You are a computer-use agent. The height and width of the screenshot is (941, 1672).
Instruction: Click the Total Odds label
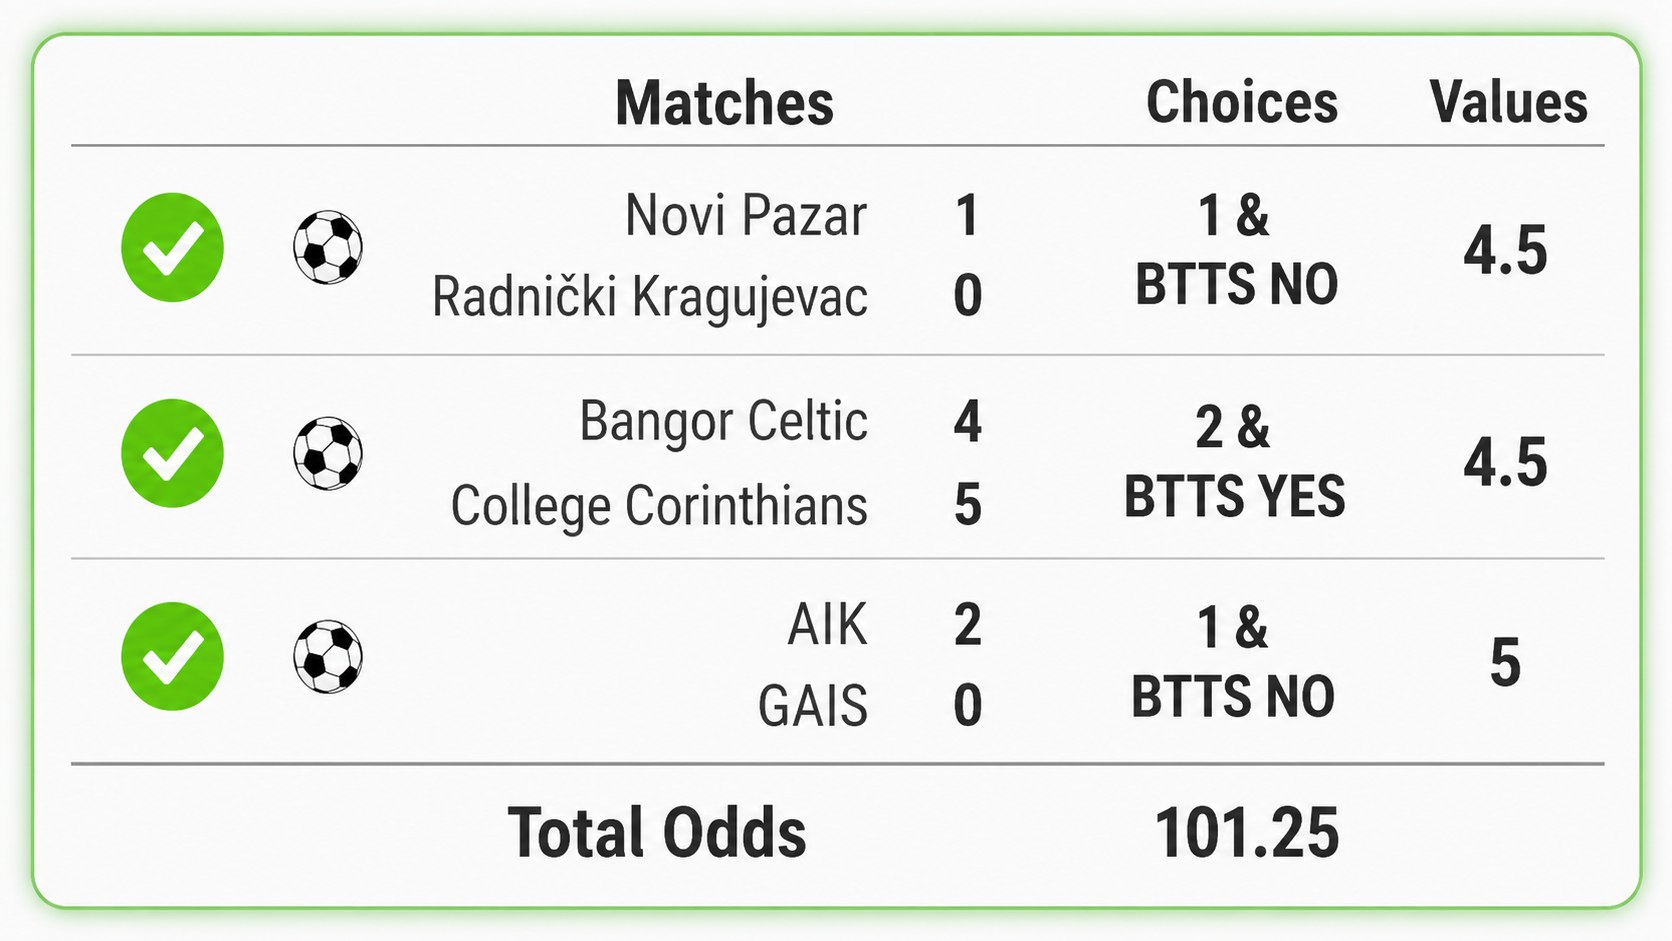pyautogui.click(x=657, y=833)
